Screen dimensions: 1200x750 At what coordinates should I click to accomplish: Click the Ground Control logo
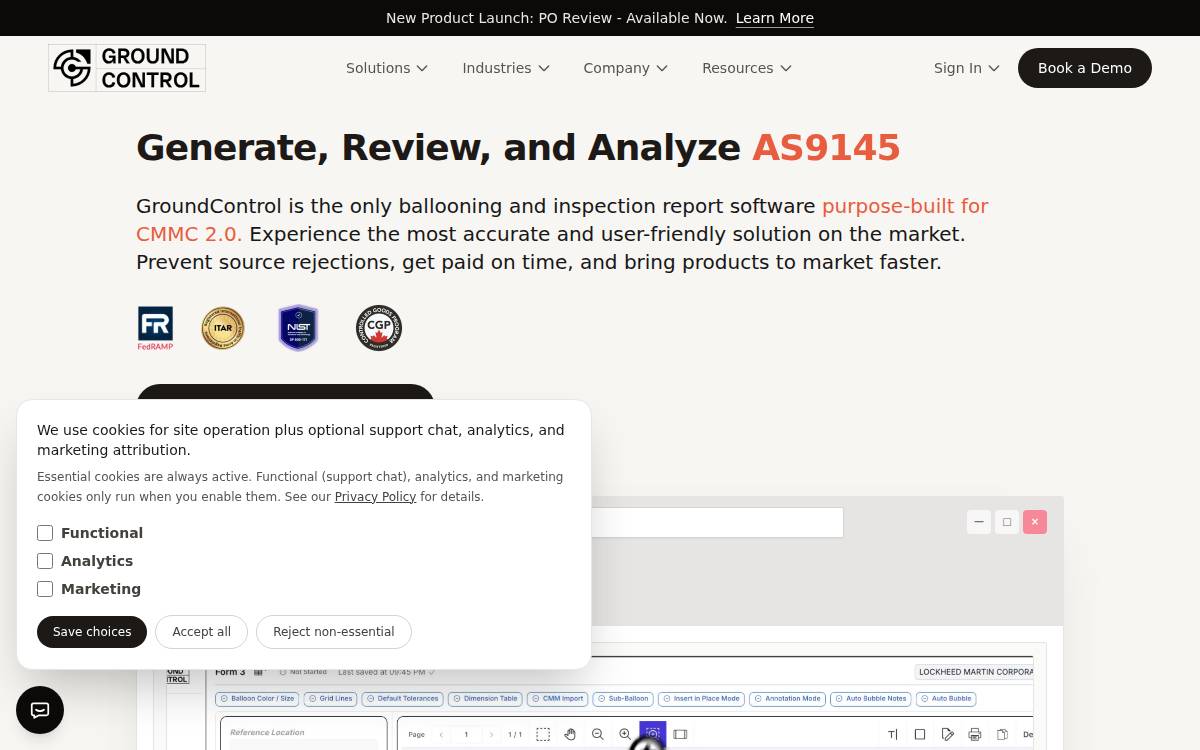[x=127, y=68]
